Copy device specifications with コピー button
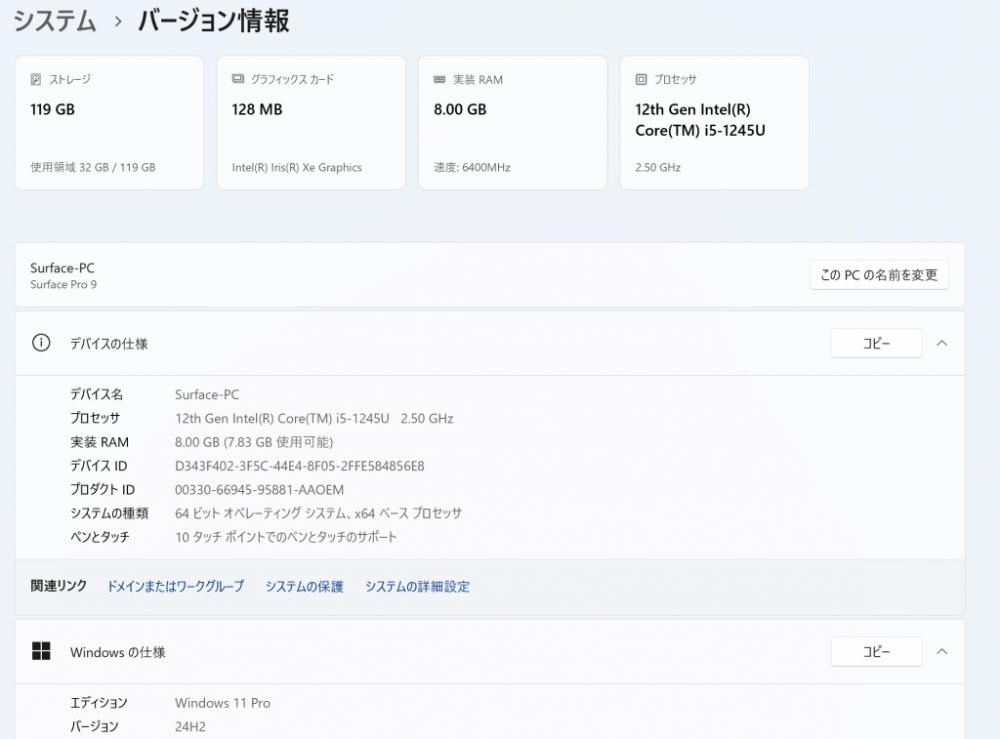Image resolution: width=1000 pixels, height=739 pixels. pyautogui.click(x=876, y=343)
